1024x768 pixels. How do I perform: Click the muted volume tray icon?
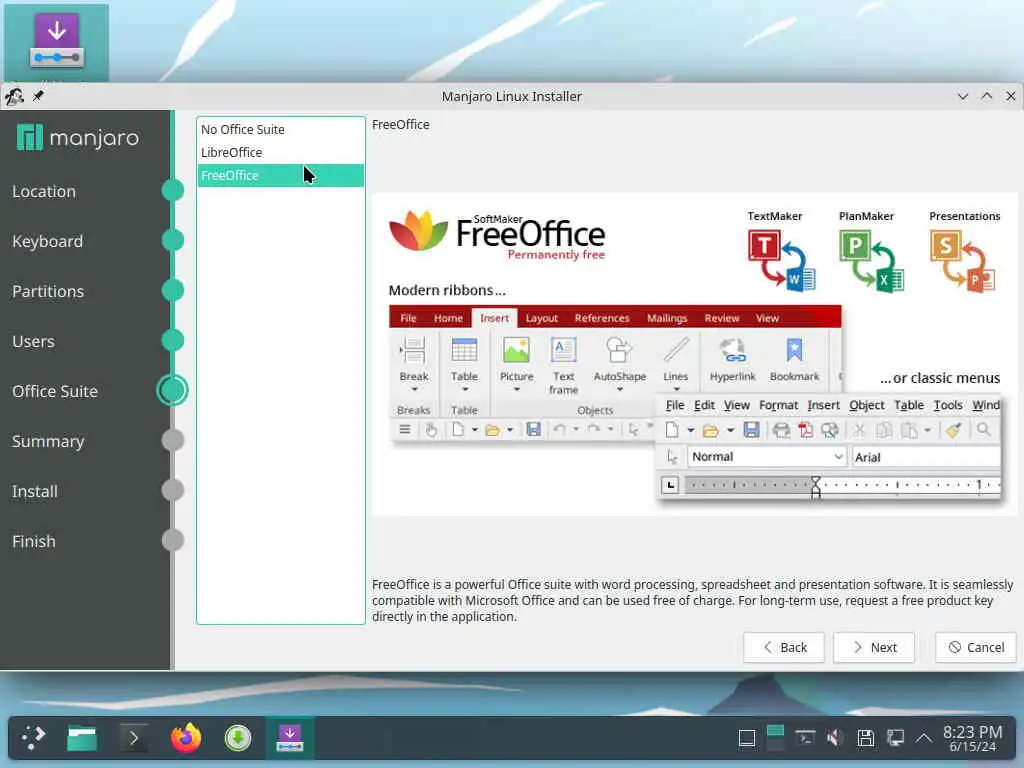pyautogui.click(x=835, y=738)
